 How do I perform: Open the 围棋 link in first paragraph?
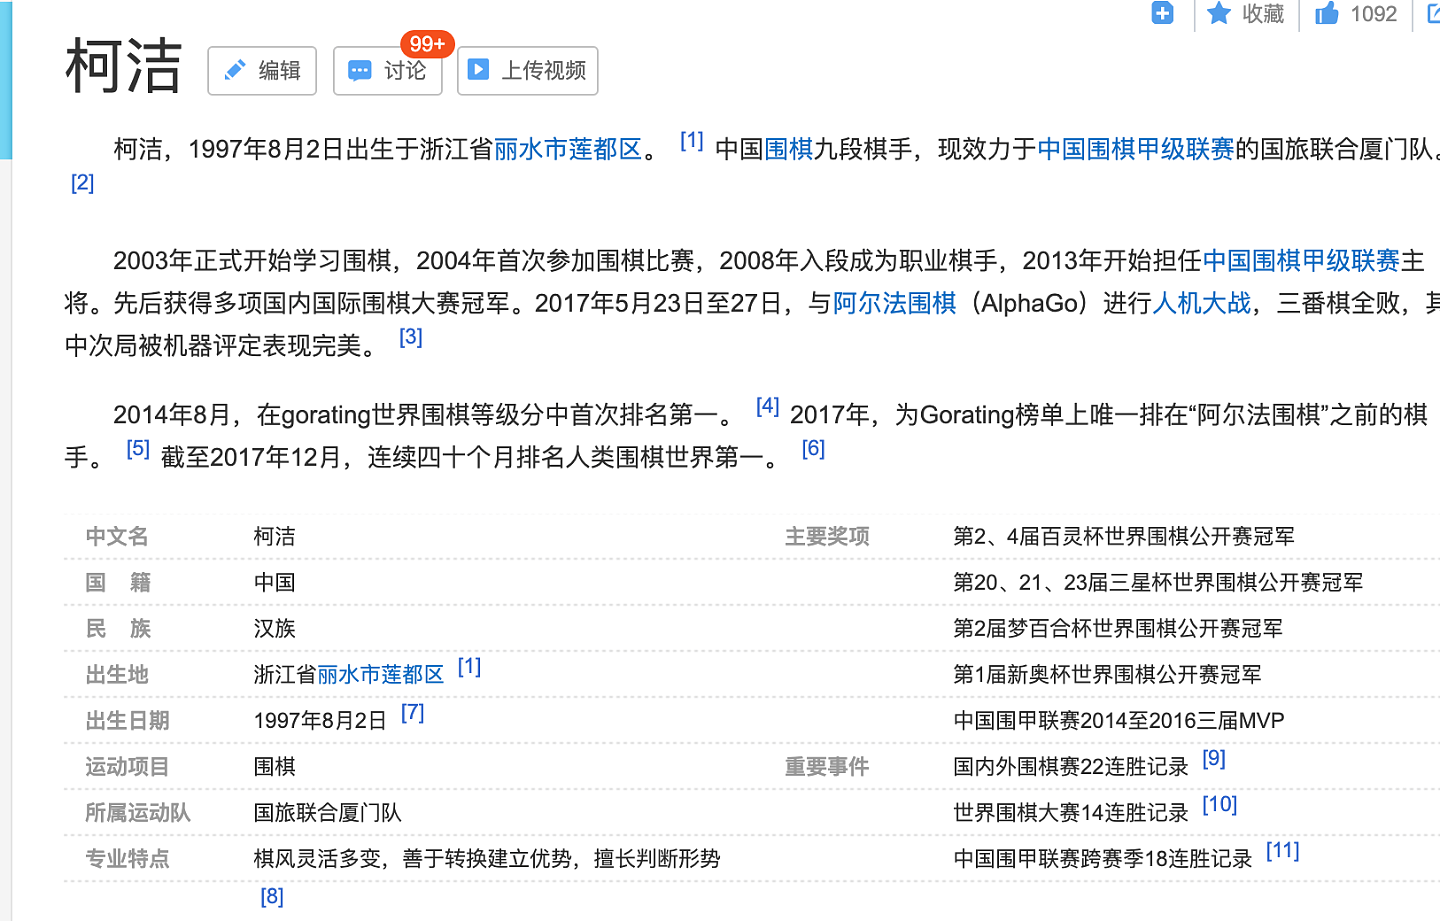(x=789, y=149)
